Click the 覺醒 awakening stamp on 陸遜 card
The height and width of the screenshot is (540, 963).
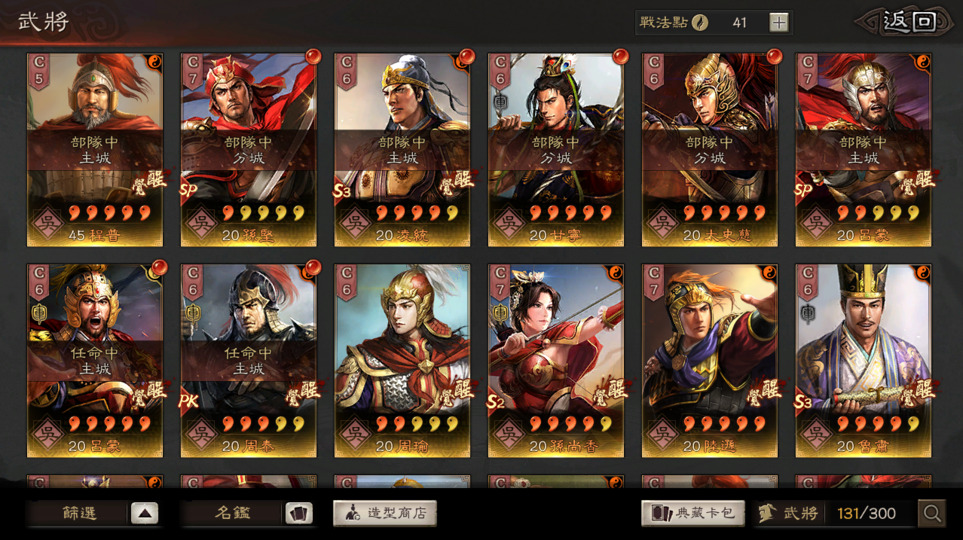coord(764,392)
